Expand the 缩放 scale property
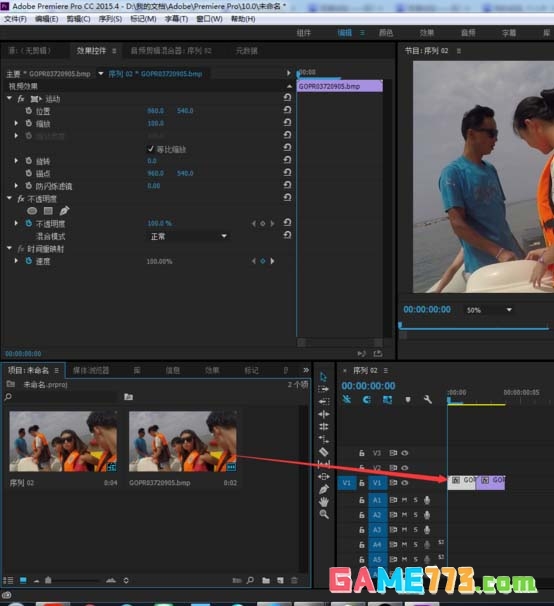 tap(16, 123)
